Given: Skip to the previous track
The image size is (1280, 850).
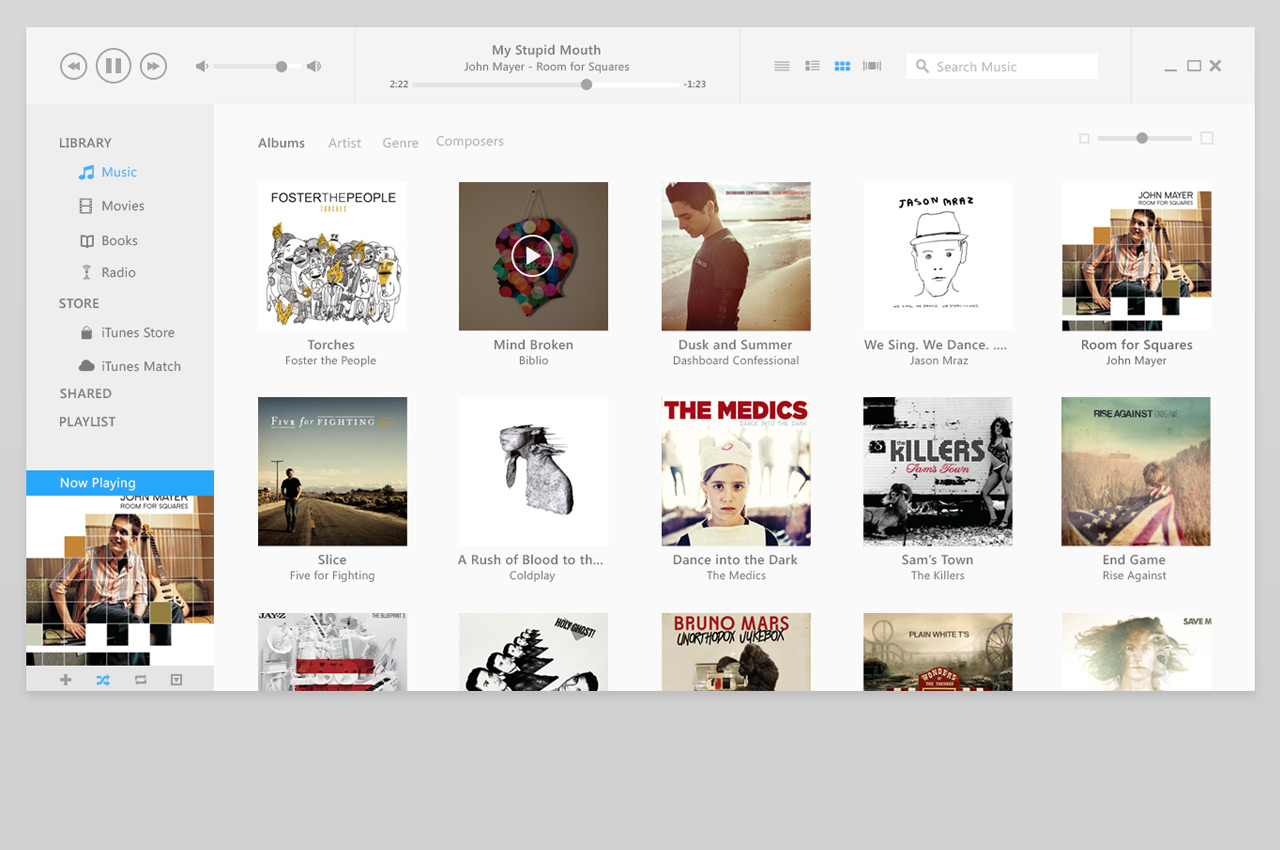Looking at the screenshot, I should click(x=73, y=66).
